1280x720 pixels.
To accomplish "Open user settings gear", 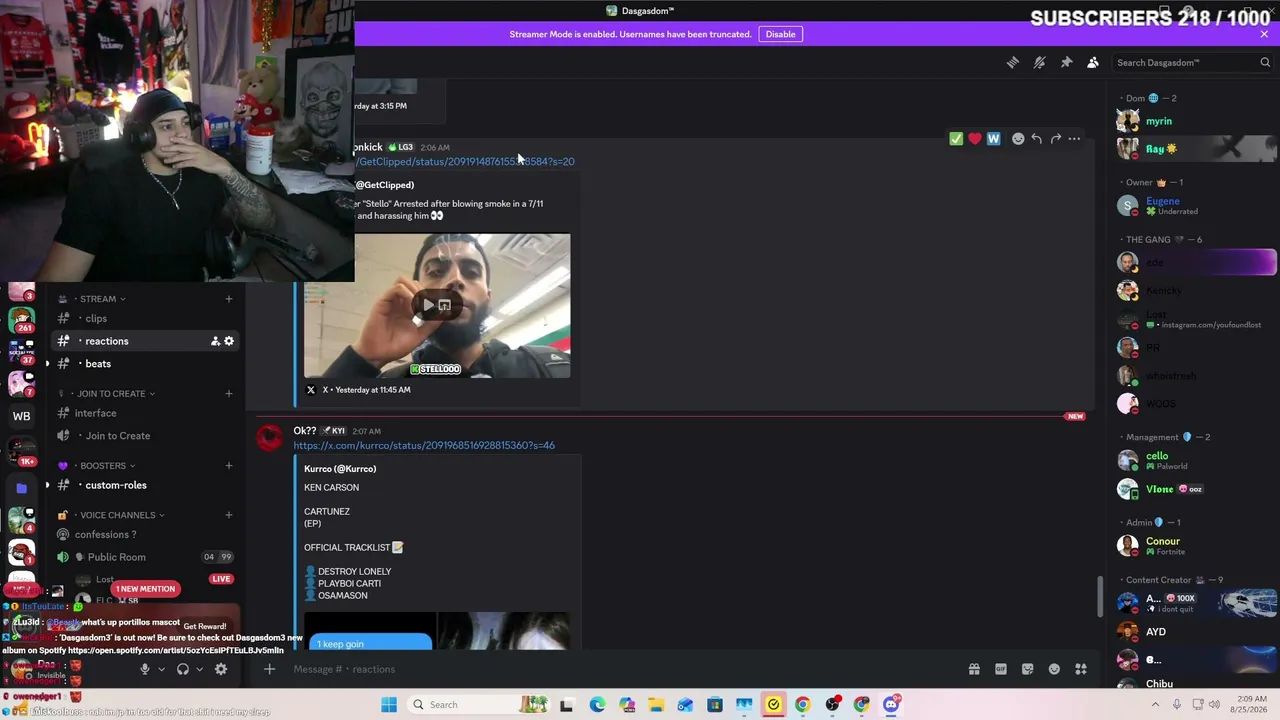I will coord(221,669).
